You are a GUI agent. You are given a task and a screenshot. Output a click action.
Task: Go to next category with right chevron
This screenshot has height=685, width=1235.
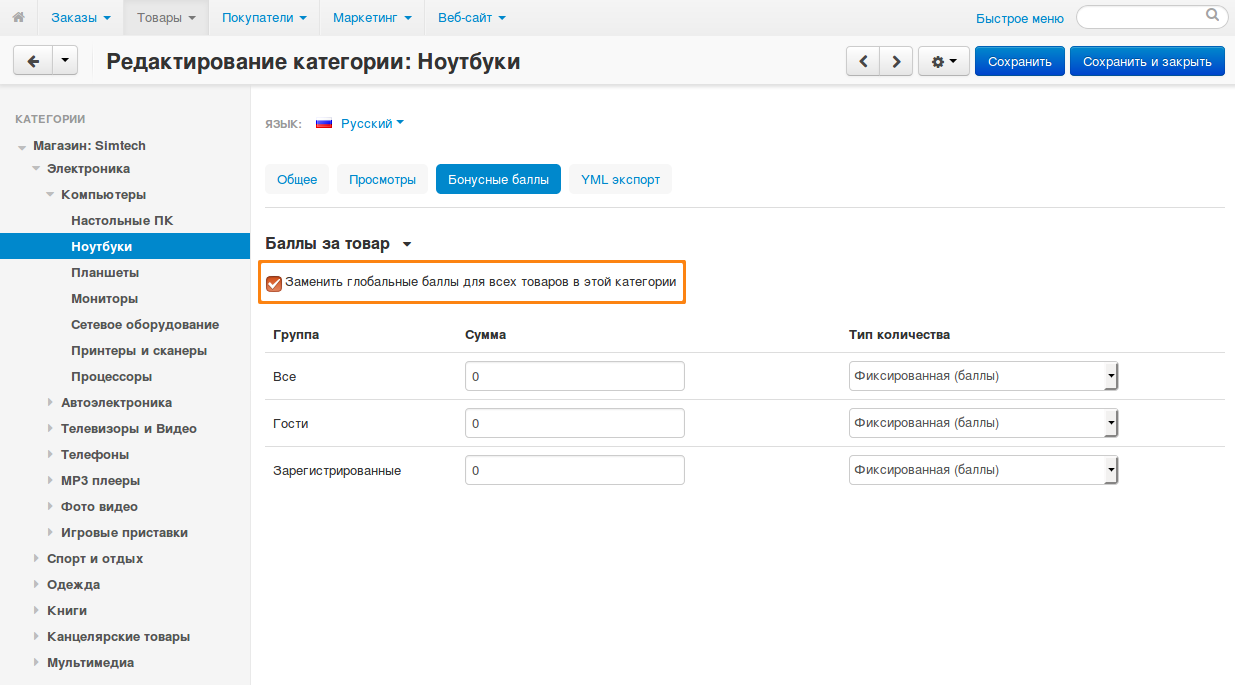[x=897, y=61]
